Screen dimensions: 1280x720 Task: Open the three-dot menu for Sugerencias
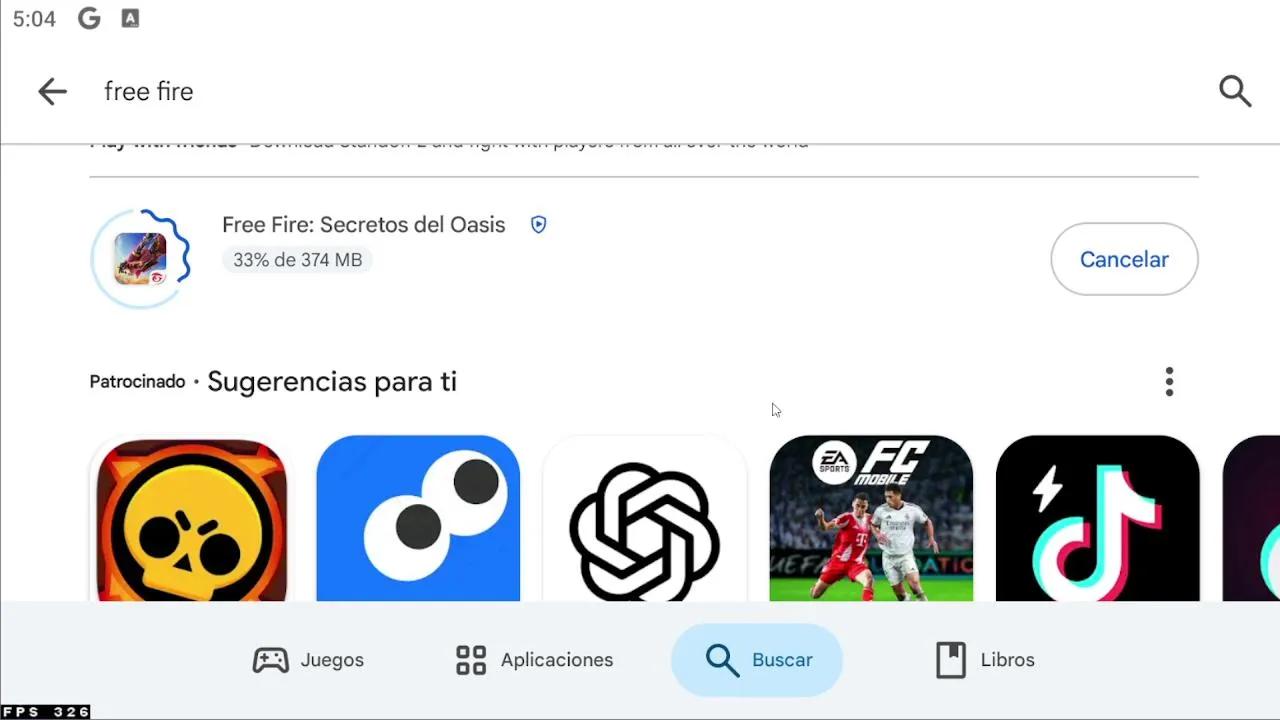pyautogui.click(x=1169, y=381)
